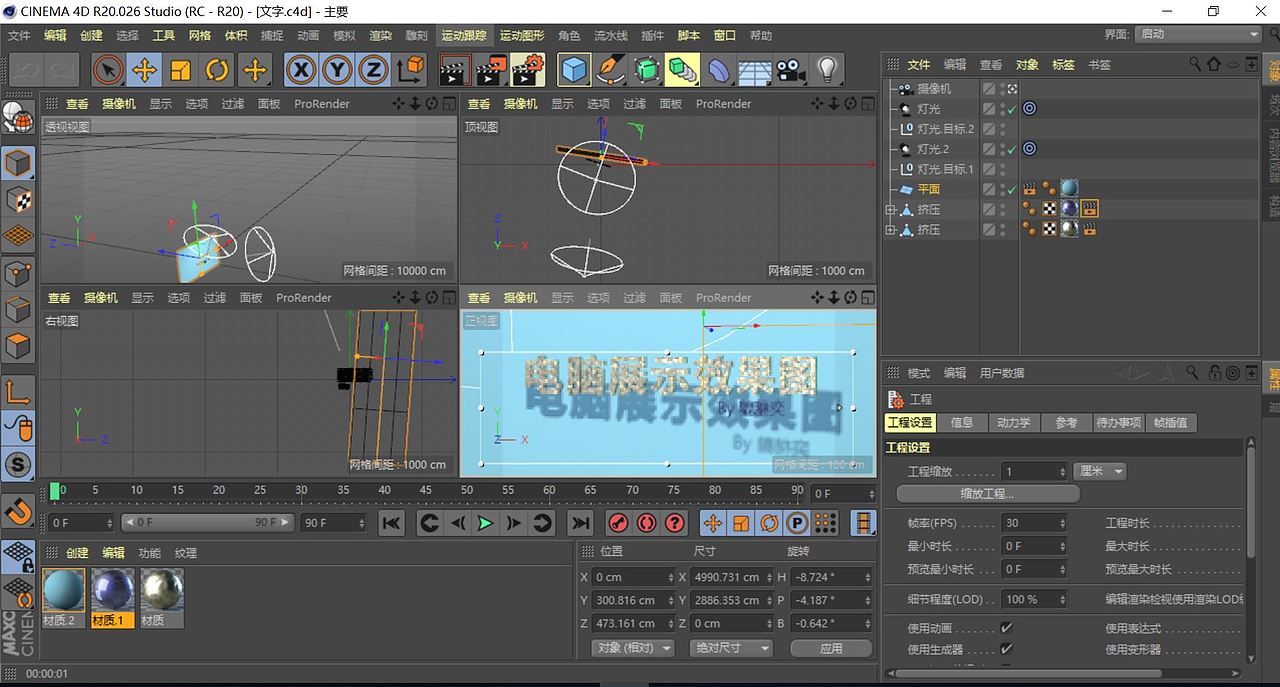1280x687 pixels.
Task: Activate the Scale tool in toolbar
Action: tap(181, 70)
